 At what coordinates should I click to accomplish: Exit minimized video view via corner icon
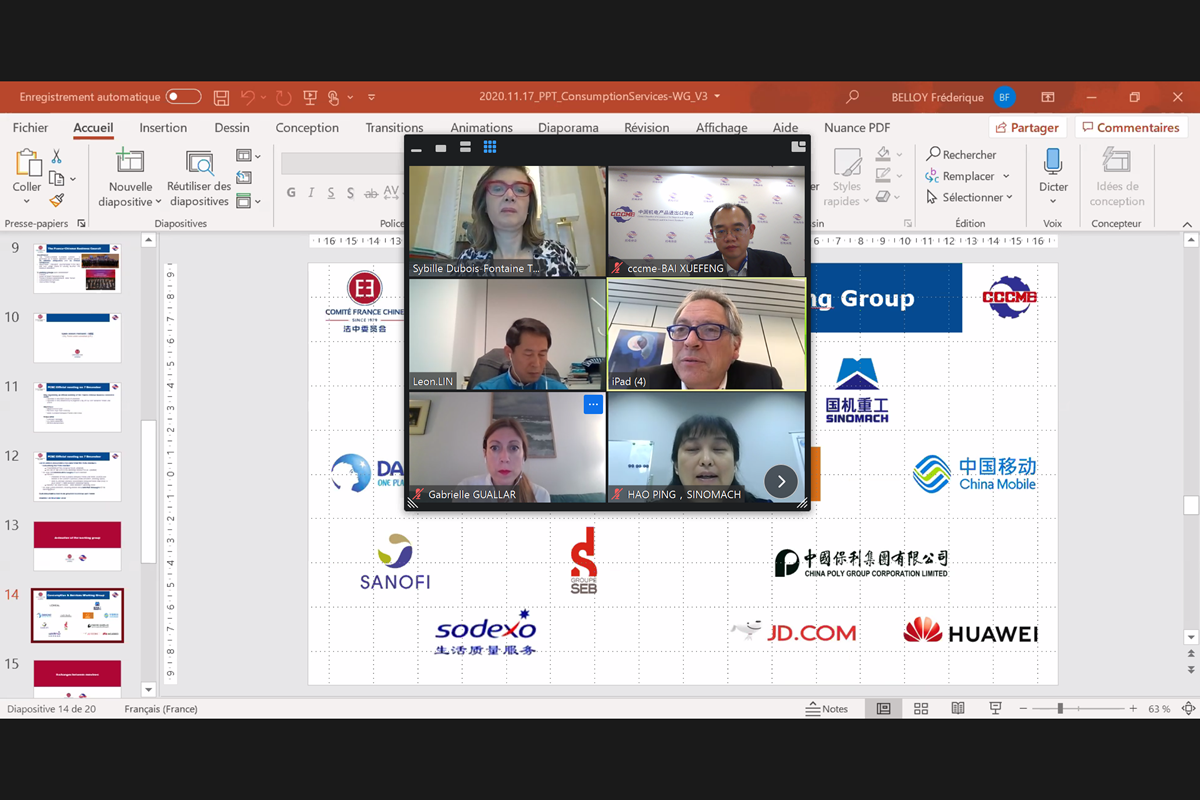pos(798,147)
